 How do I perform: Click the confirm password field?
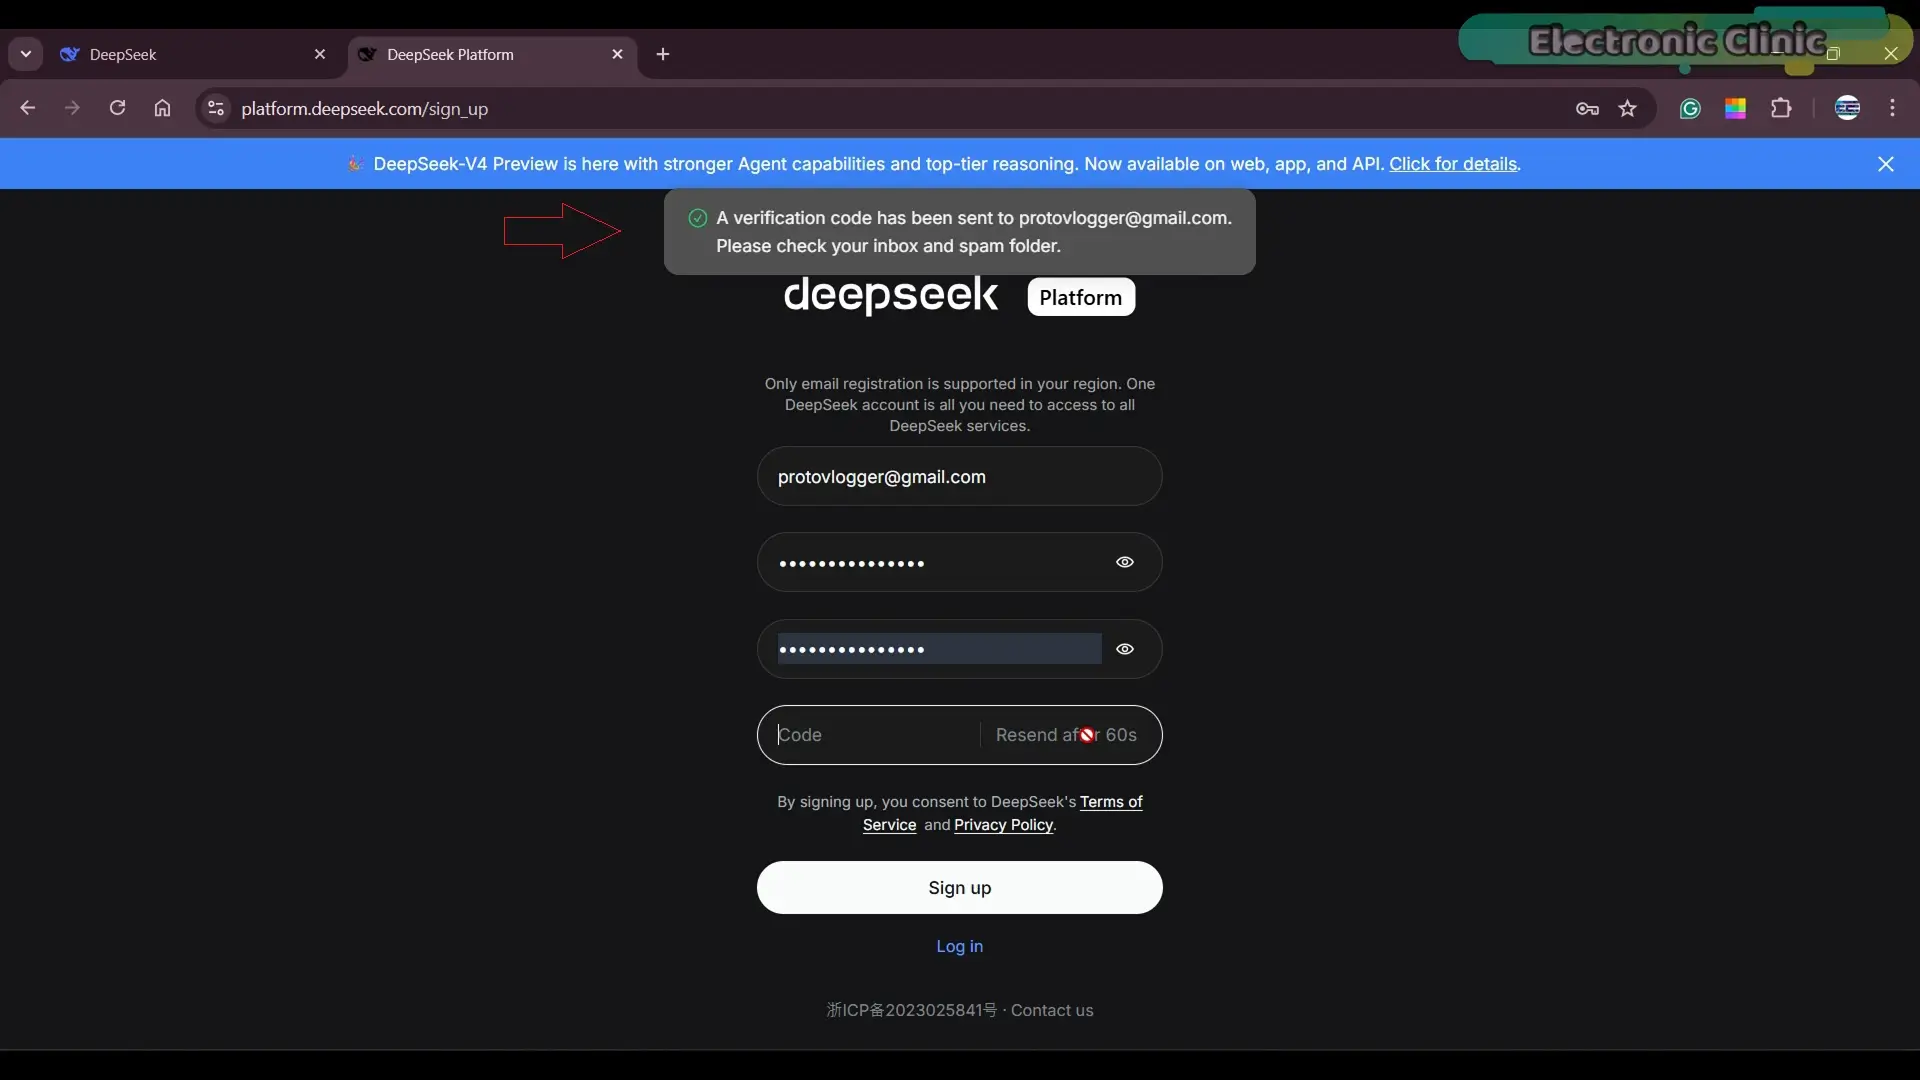(959, 649)
